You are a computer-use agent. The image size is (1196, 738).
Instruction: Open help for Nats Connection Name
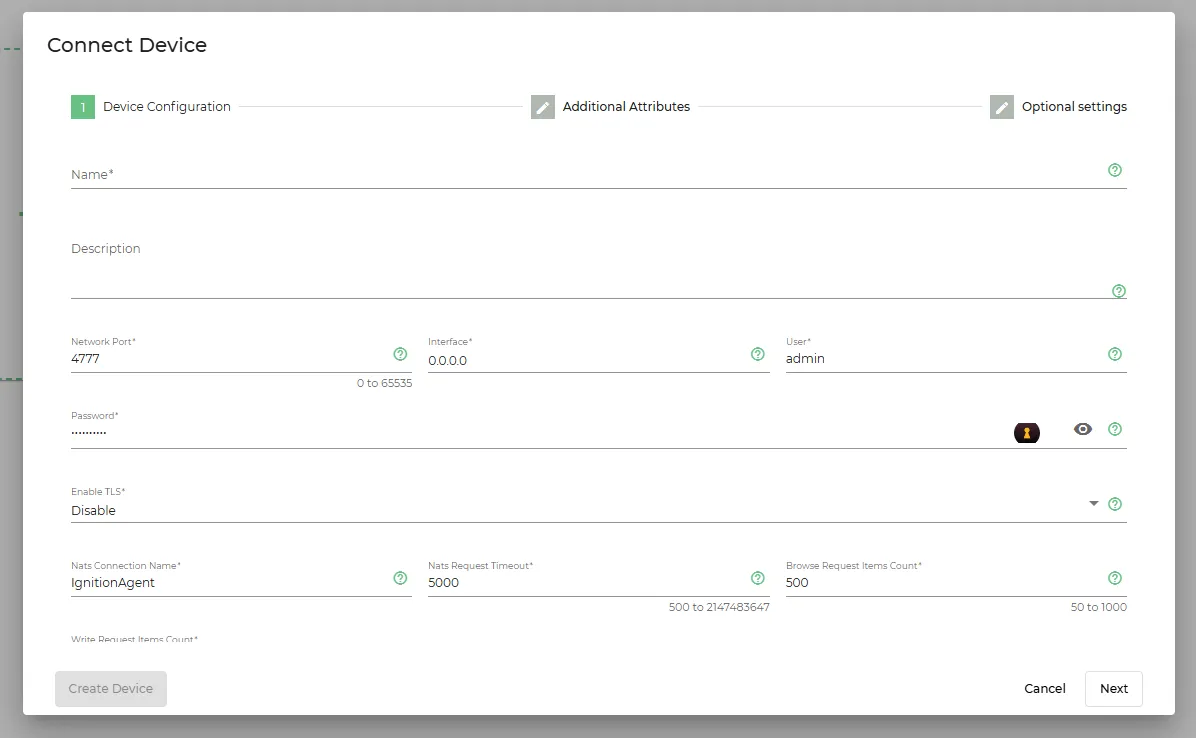pos(400,578)
